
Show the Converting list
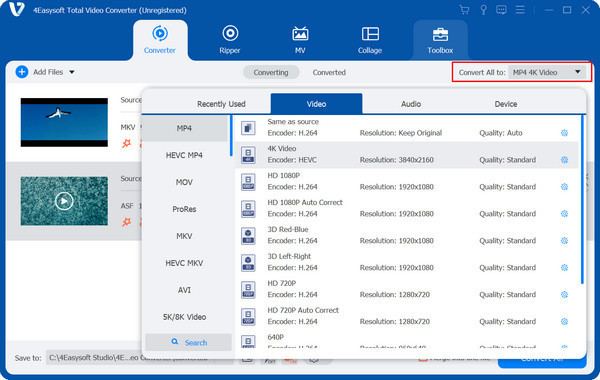pyautogui.click(x=271, y=72)
